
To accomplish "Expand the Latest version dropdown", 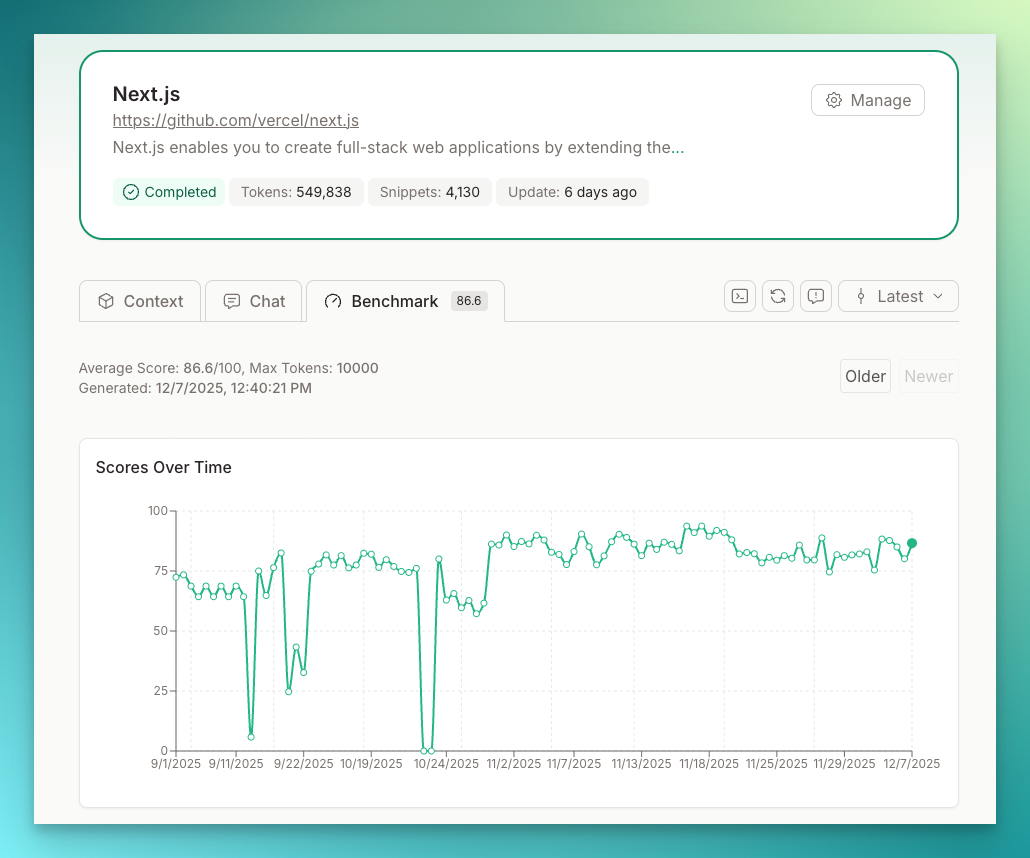I will point(898,296).
